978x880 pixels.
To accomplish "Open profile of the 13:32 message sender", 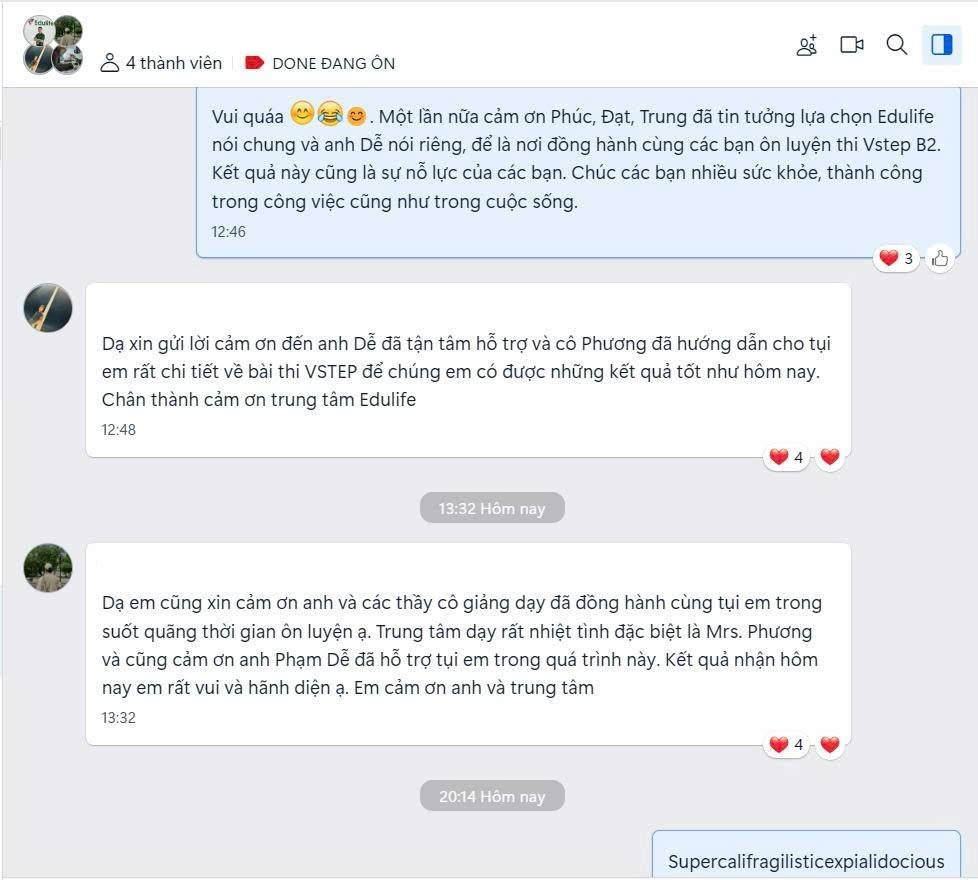I will coord(48,568).
